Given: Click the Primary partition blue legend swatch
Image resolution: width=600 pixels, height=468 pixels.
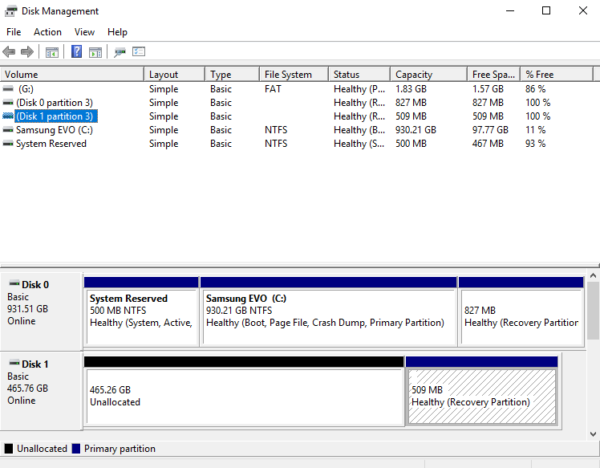Looking at the screenshot, I should 76,448.
